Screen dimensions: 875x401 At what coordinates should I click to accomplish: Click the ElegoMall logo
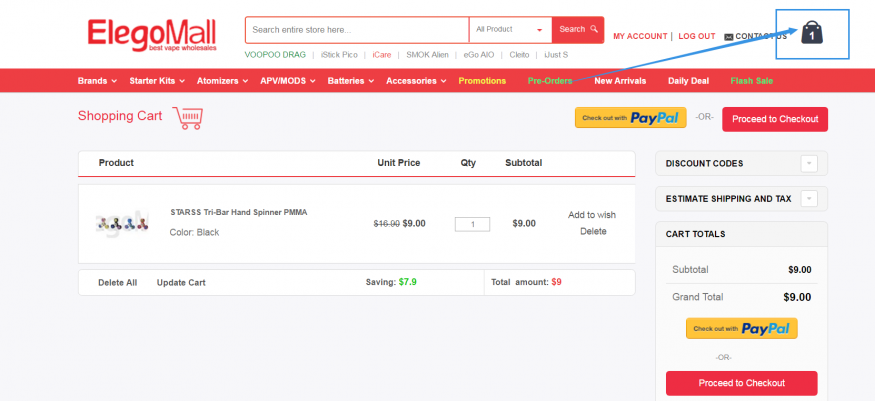tap(152, 36)
